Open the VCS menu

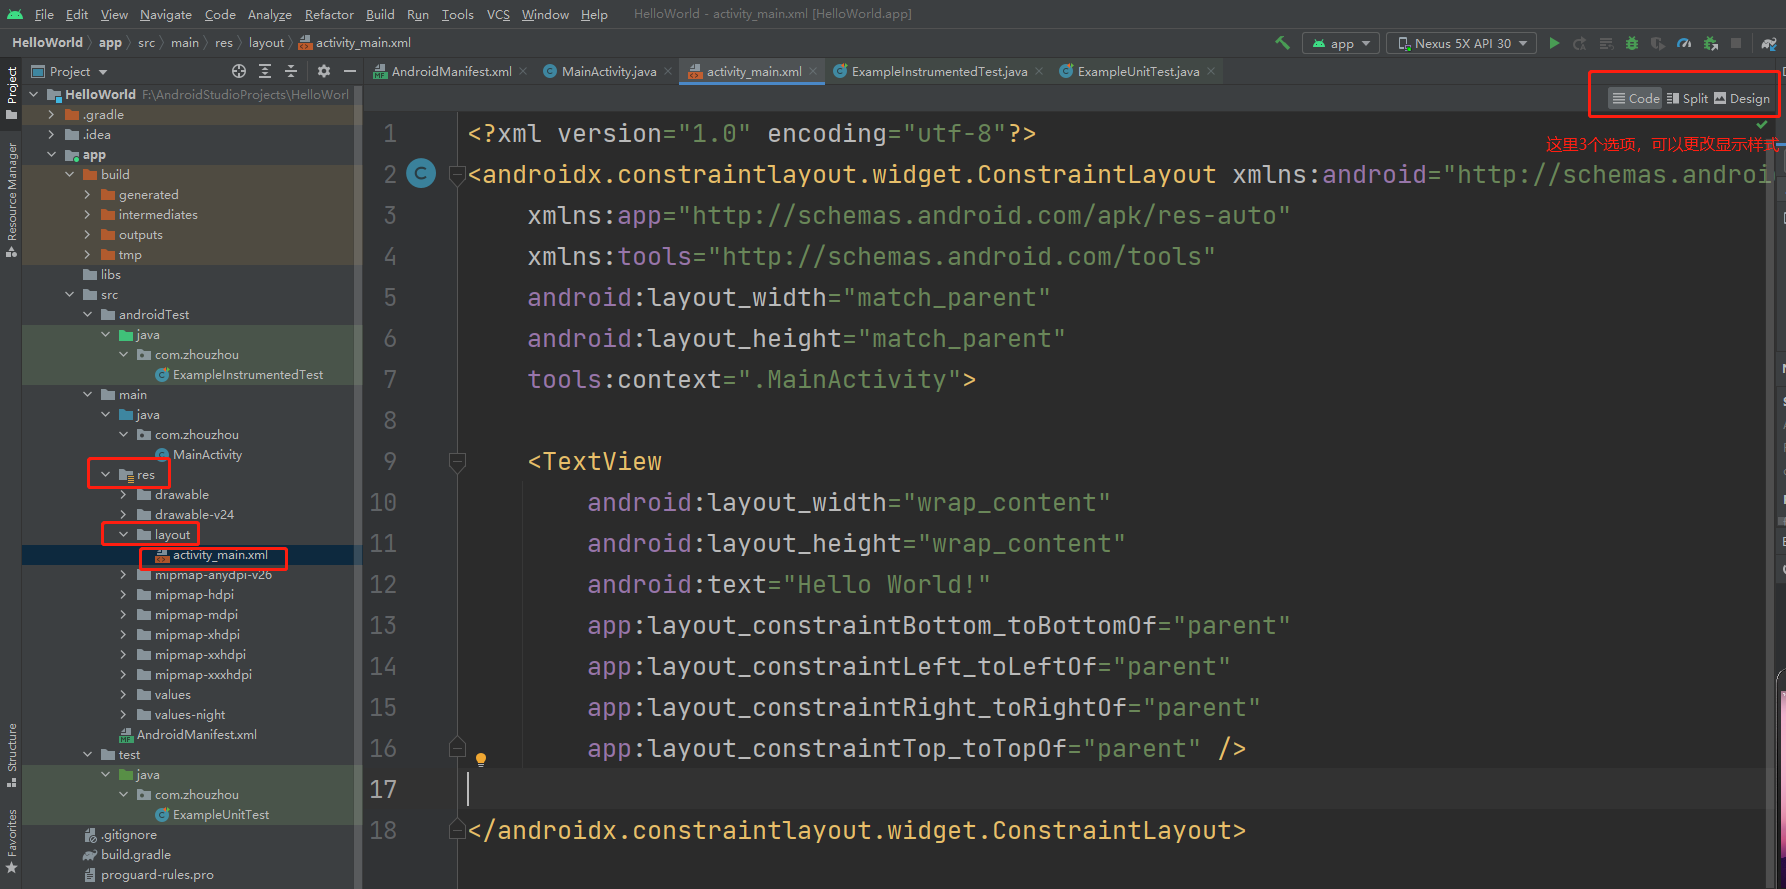point(498,14)
